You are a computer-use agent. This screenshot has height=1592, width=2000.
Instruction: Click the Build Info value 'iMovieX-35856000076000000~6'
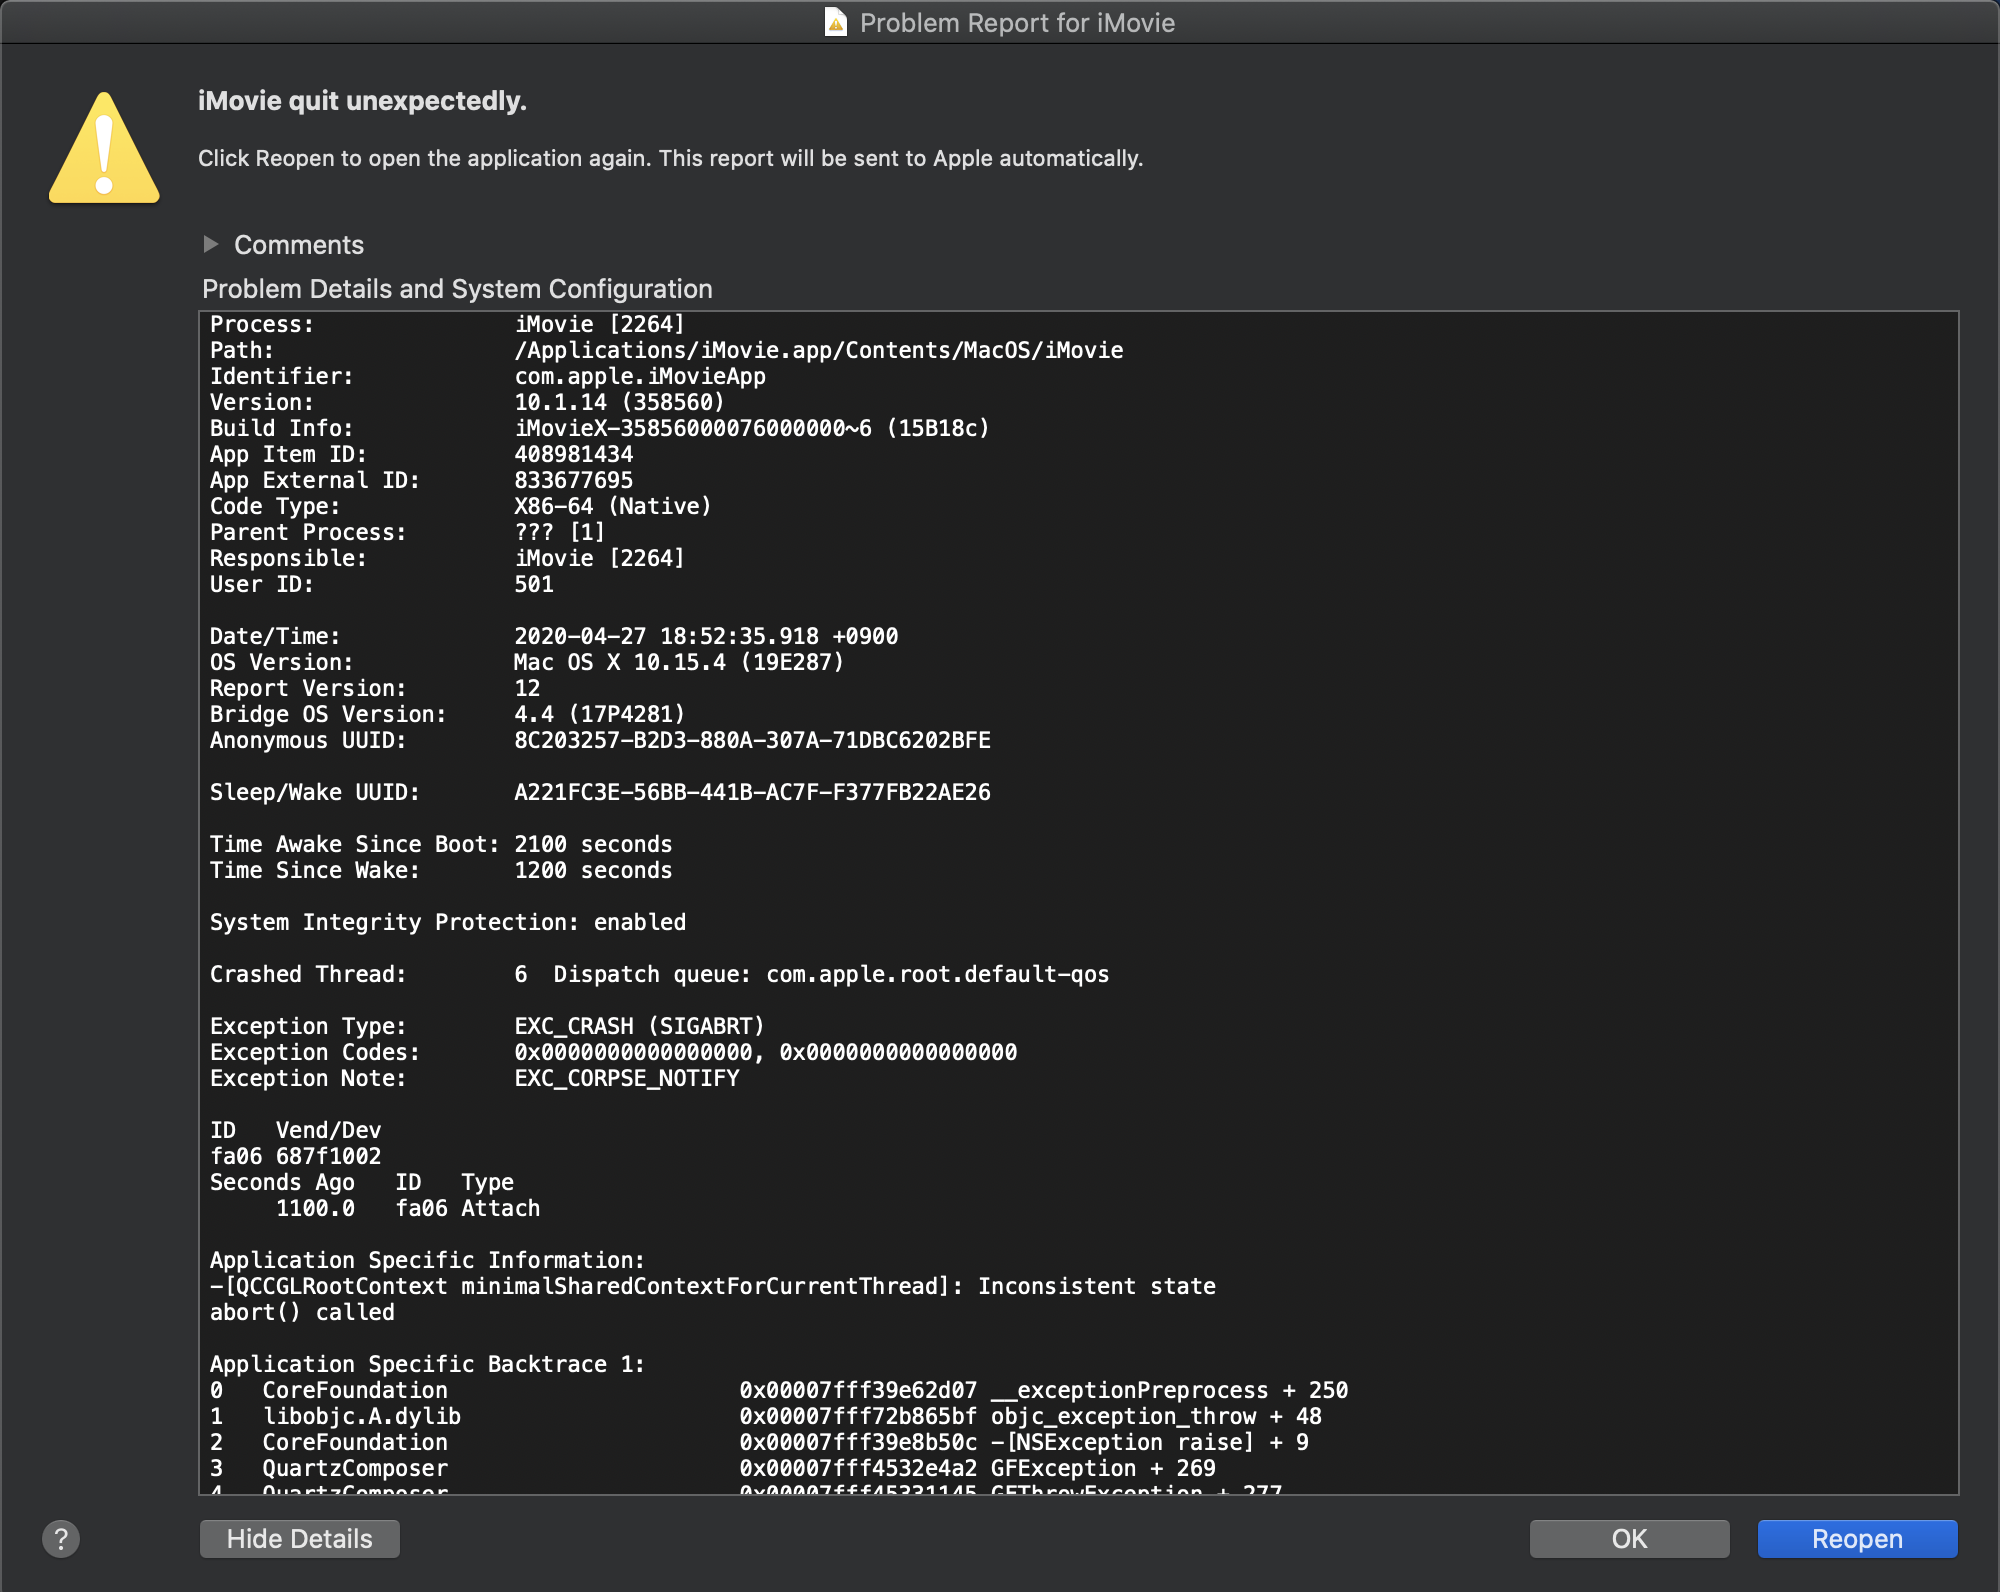click(x=693, y=428)
